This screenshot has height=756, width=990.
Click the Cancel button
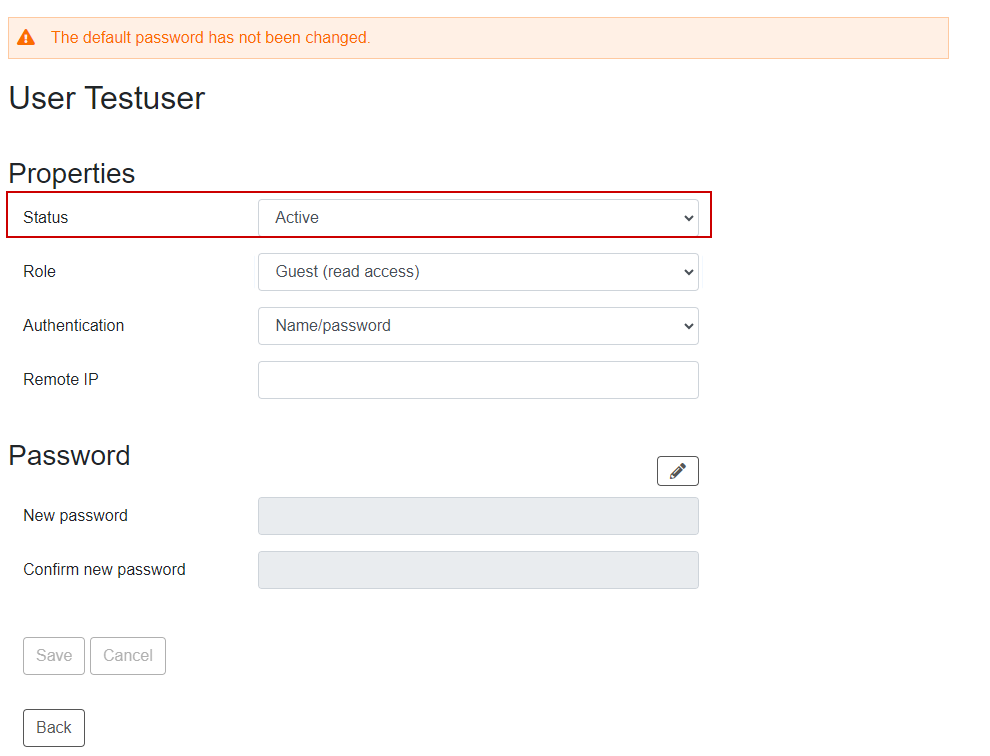point(128,656)
